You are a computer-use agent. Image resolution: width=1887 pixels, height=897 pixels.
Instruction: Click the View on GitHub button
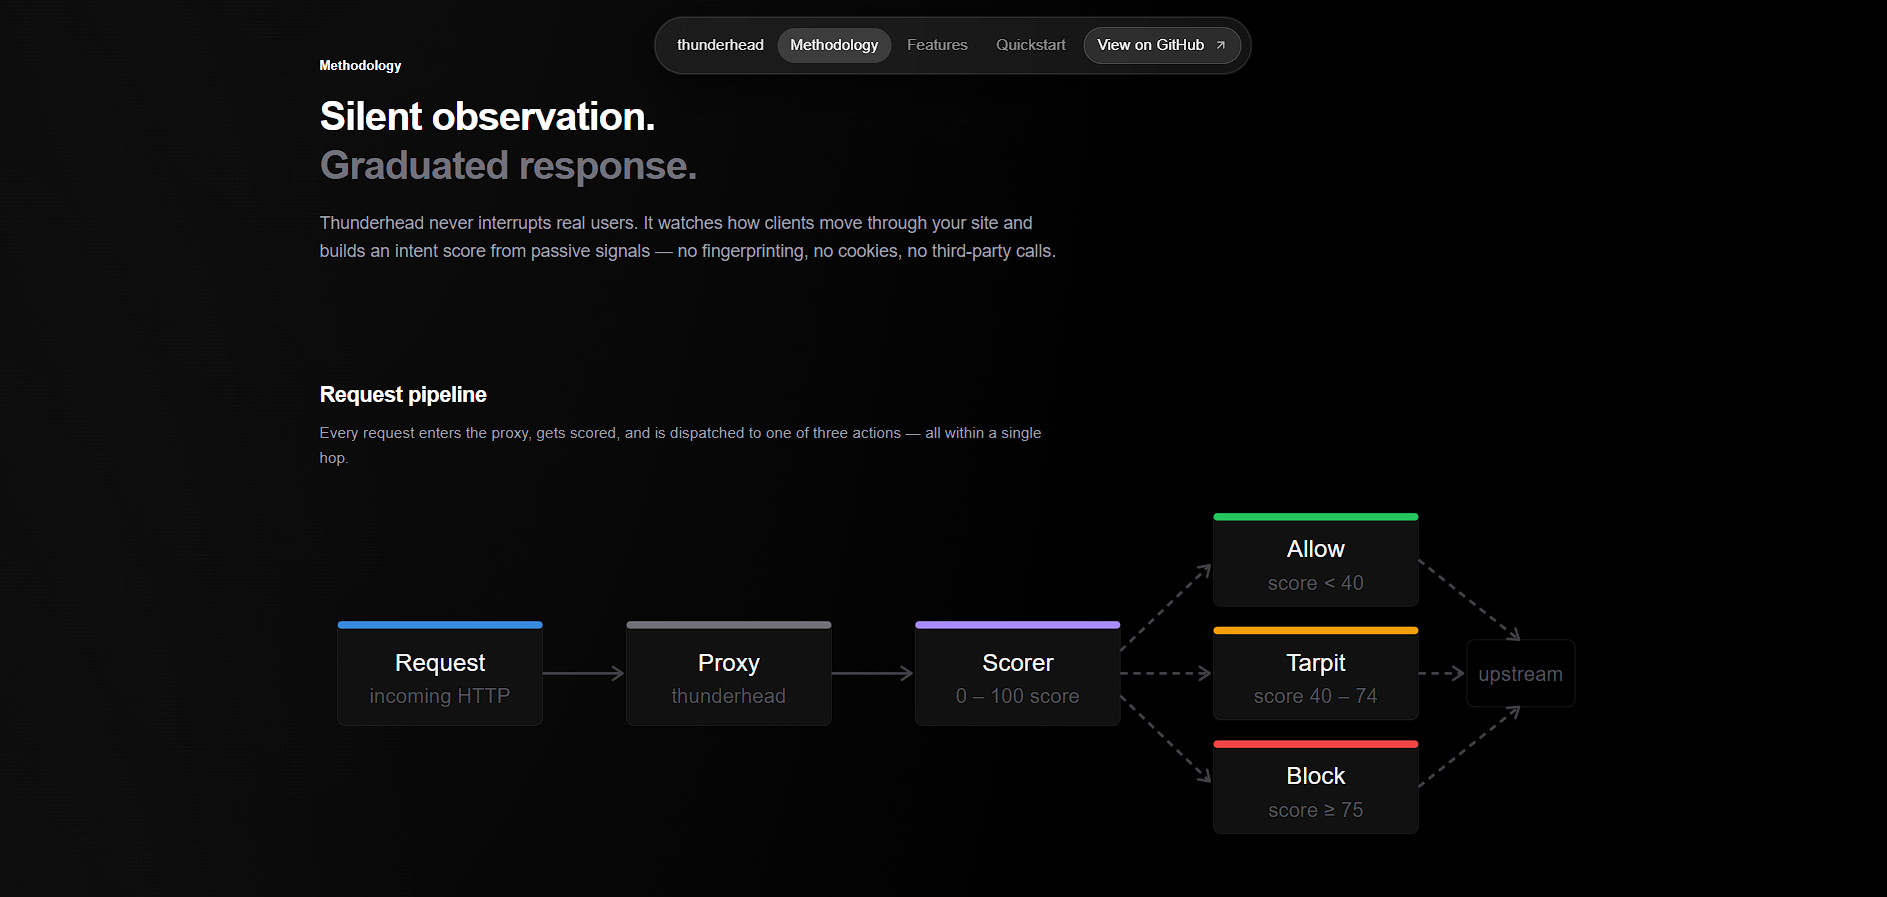[x=1162, y=45]
